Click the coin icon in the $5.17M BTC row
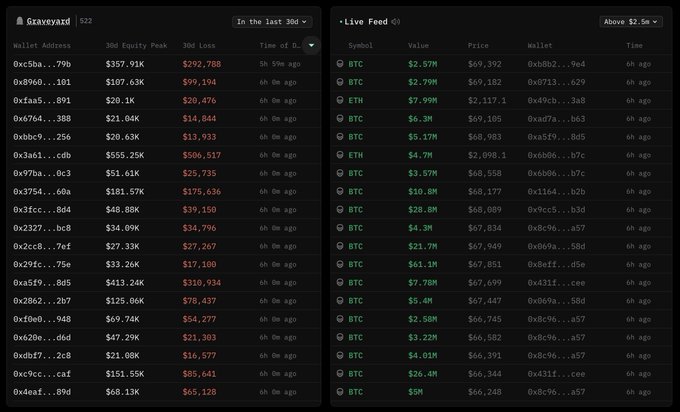680x412 pixels. click(340, 137)
